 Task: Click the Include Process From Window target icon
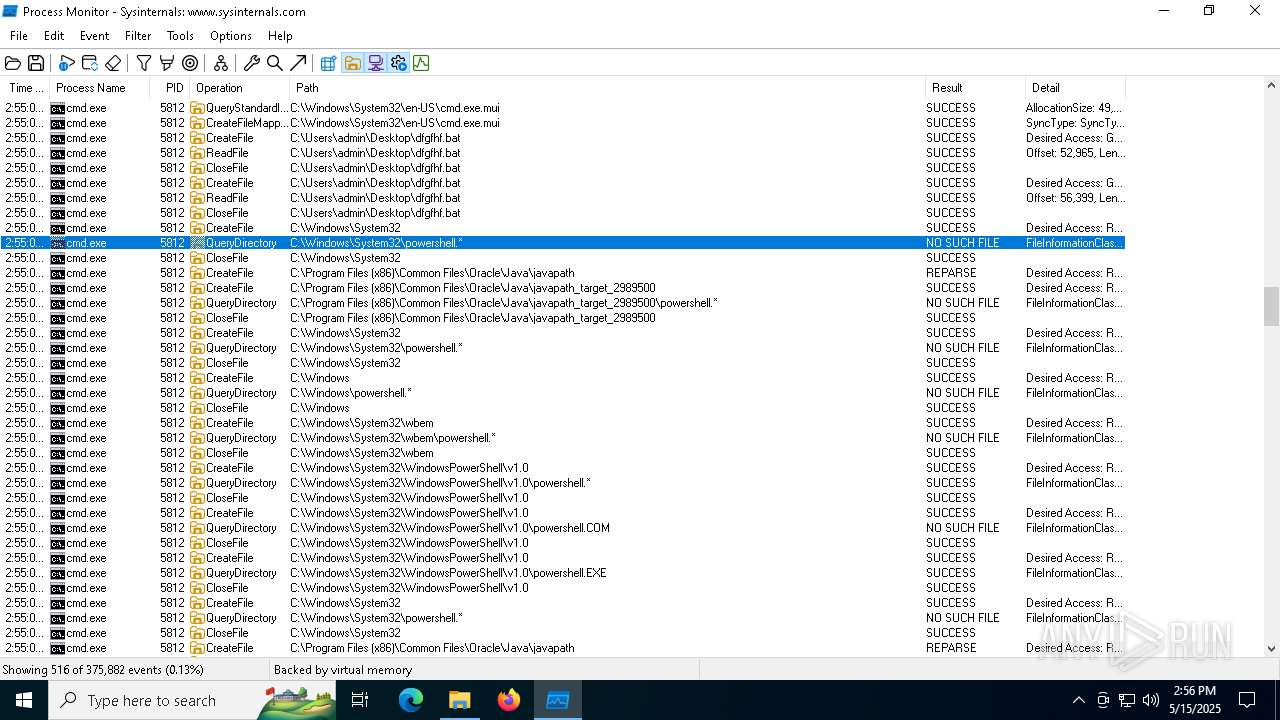(190, 63)
